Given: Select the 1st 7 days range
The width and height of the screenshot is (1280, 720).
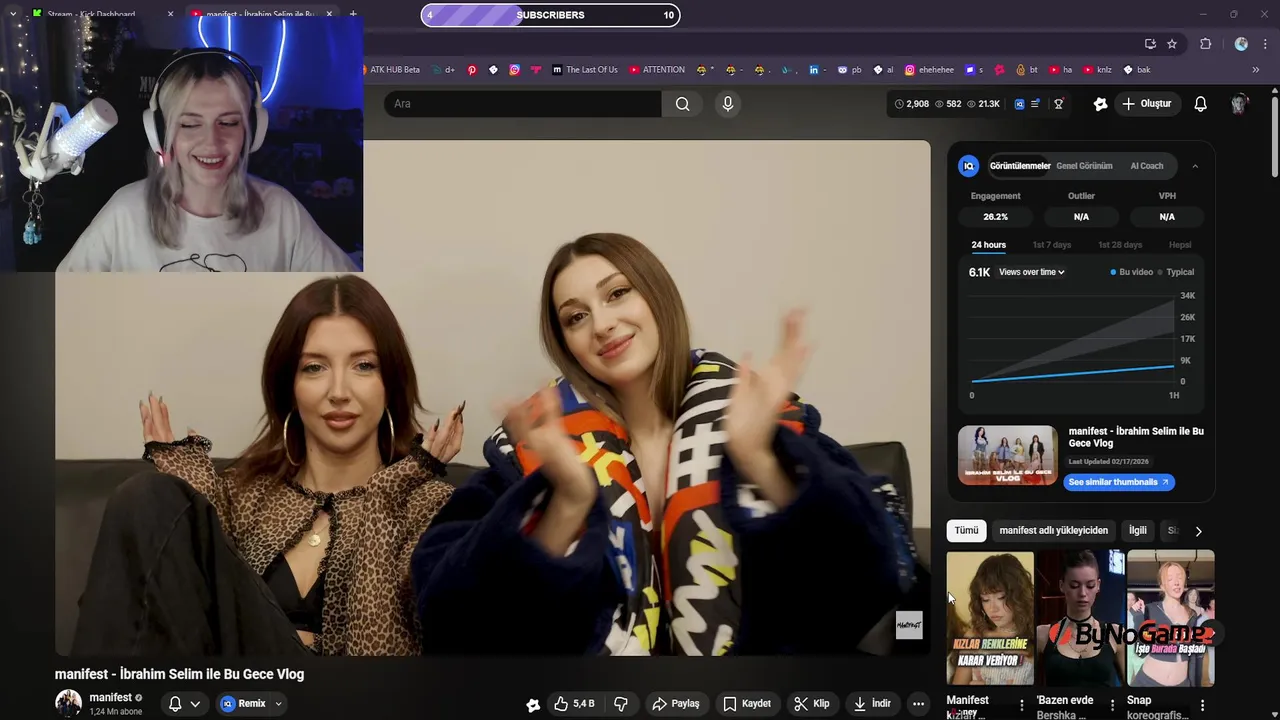Looking at the screenshot, I should [x=1051, y=245].
